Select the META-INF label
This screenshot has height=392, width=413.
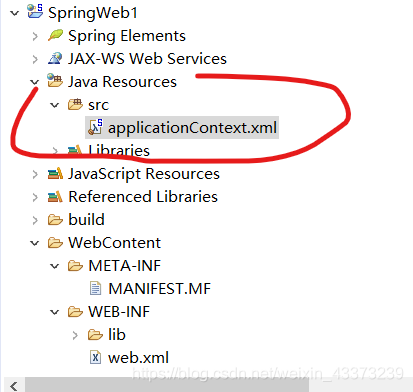[x=124, y=266]
